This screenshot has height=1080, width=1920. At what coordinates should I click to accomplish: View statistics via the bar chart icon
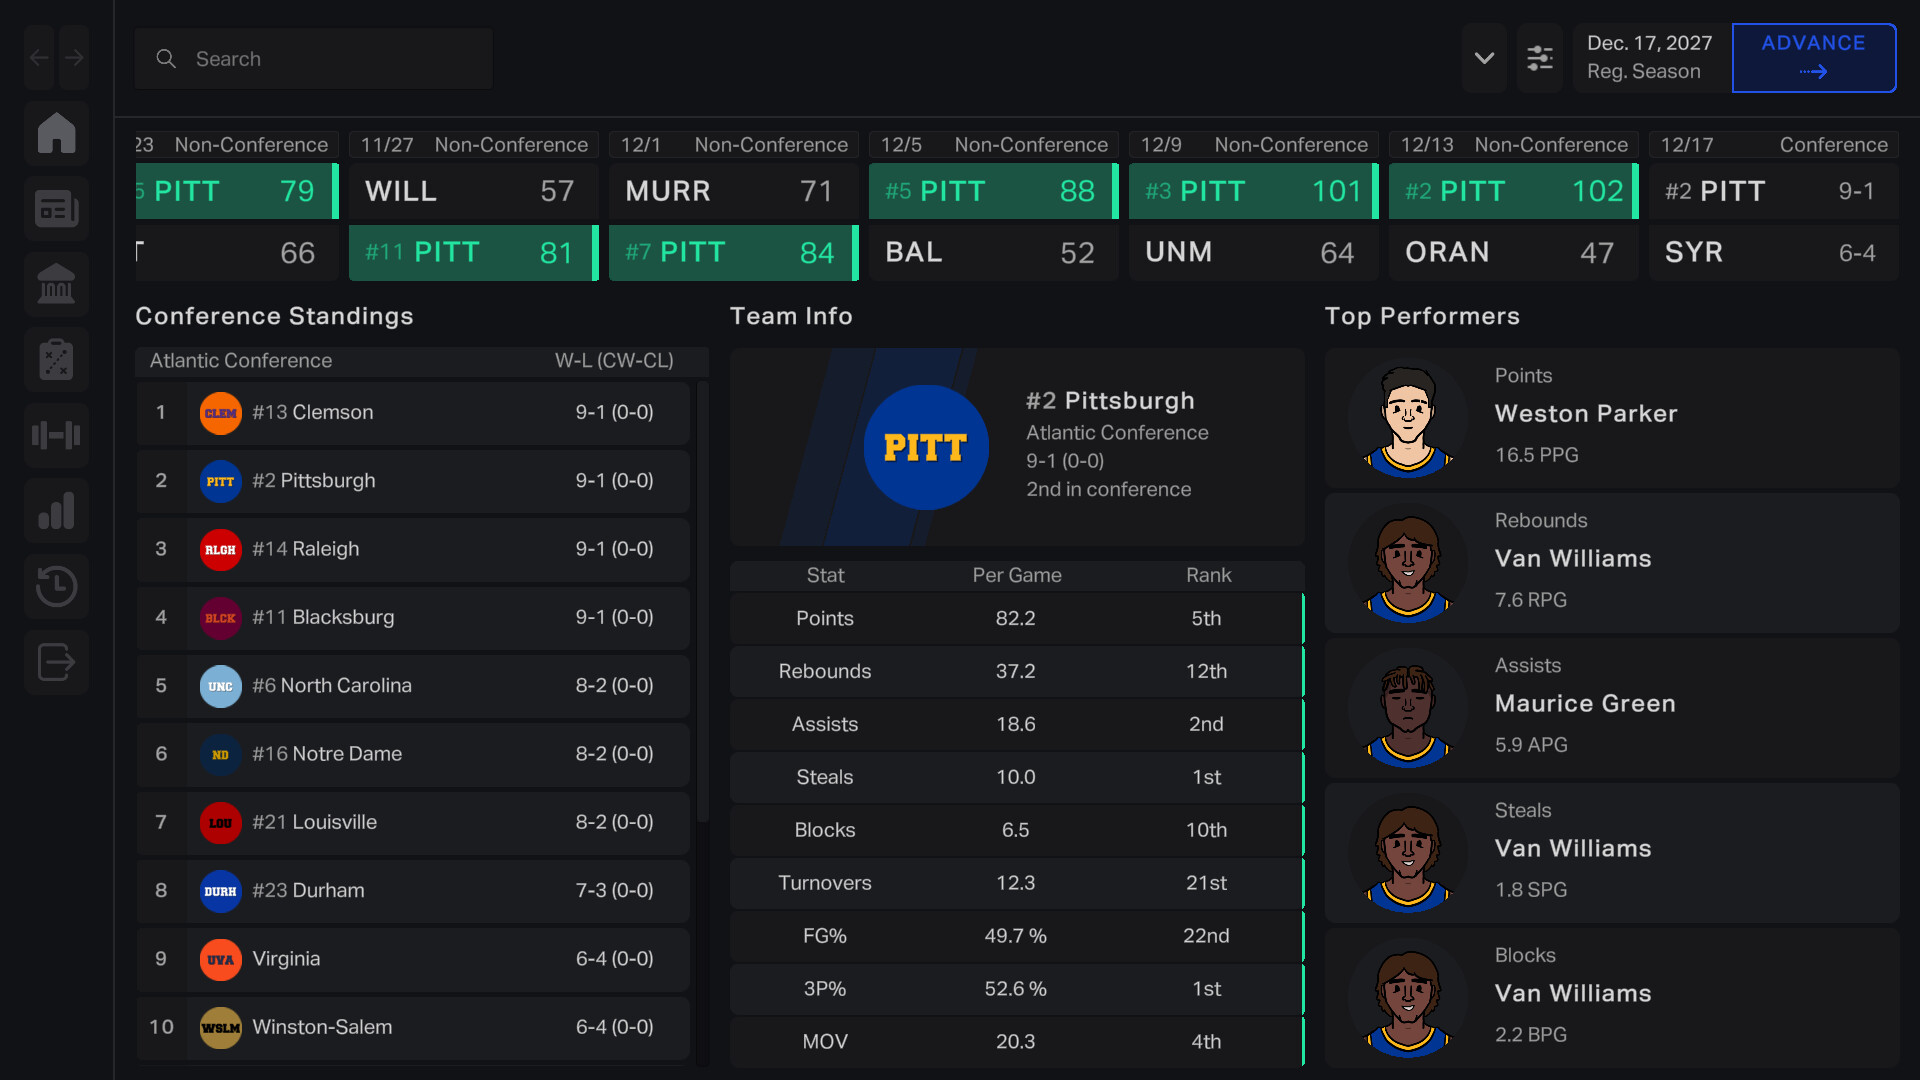pyautogui.click(x=57, y=510)
